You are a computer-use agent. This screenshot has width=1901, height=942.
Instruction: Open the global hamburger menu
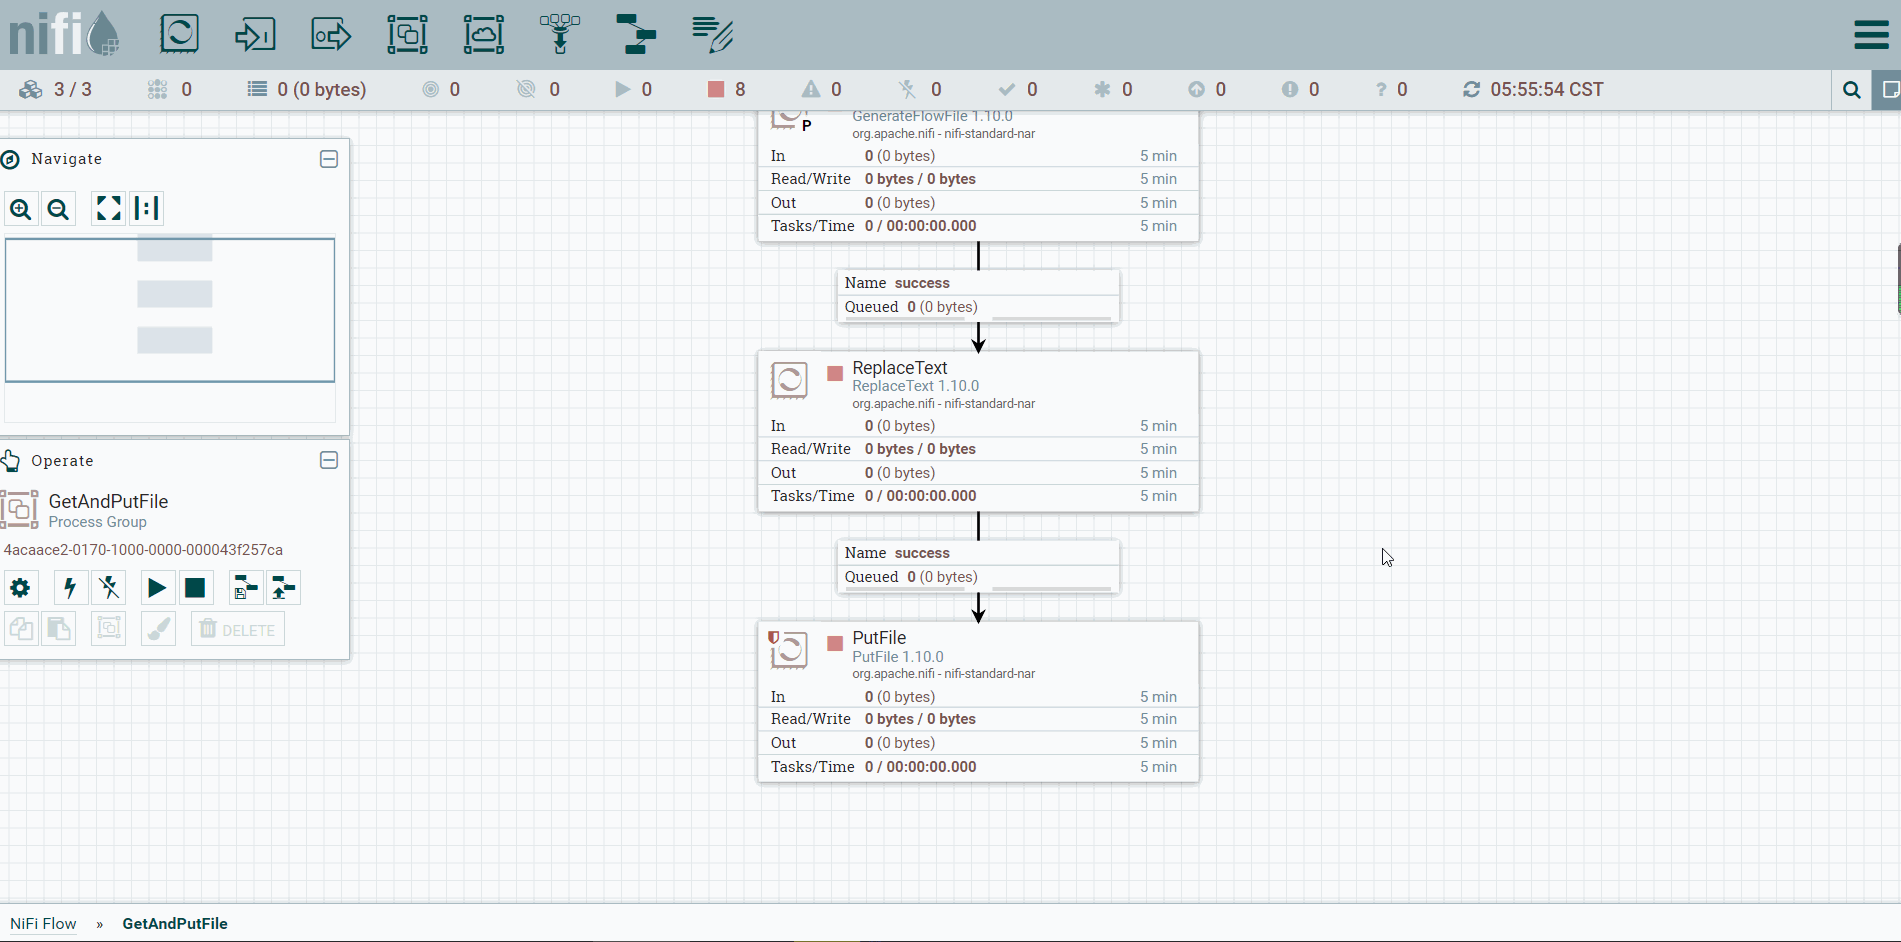click(x=1871, y=35)
